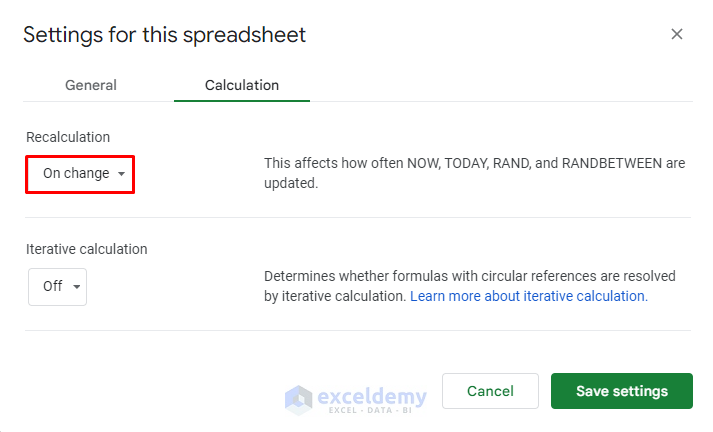
Task: Select the Calculation tab
Action: (x=242, y=86)
